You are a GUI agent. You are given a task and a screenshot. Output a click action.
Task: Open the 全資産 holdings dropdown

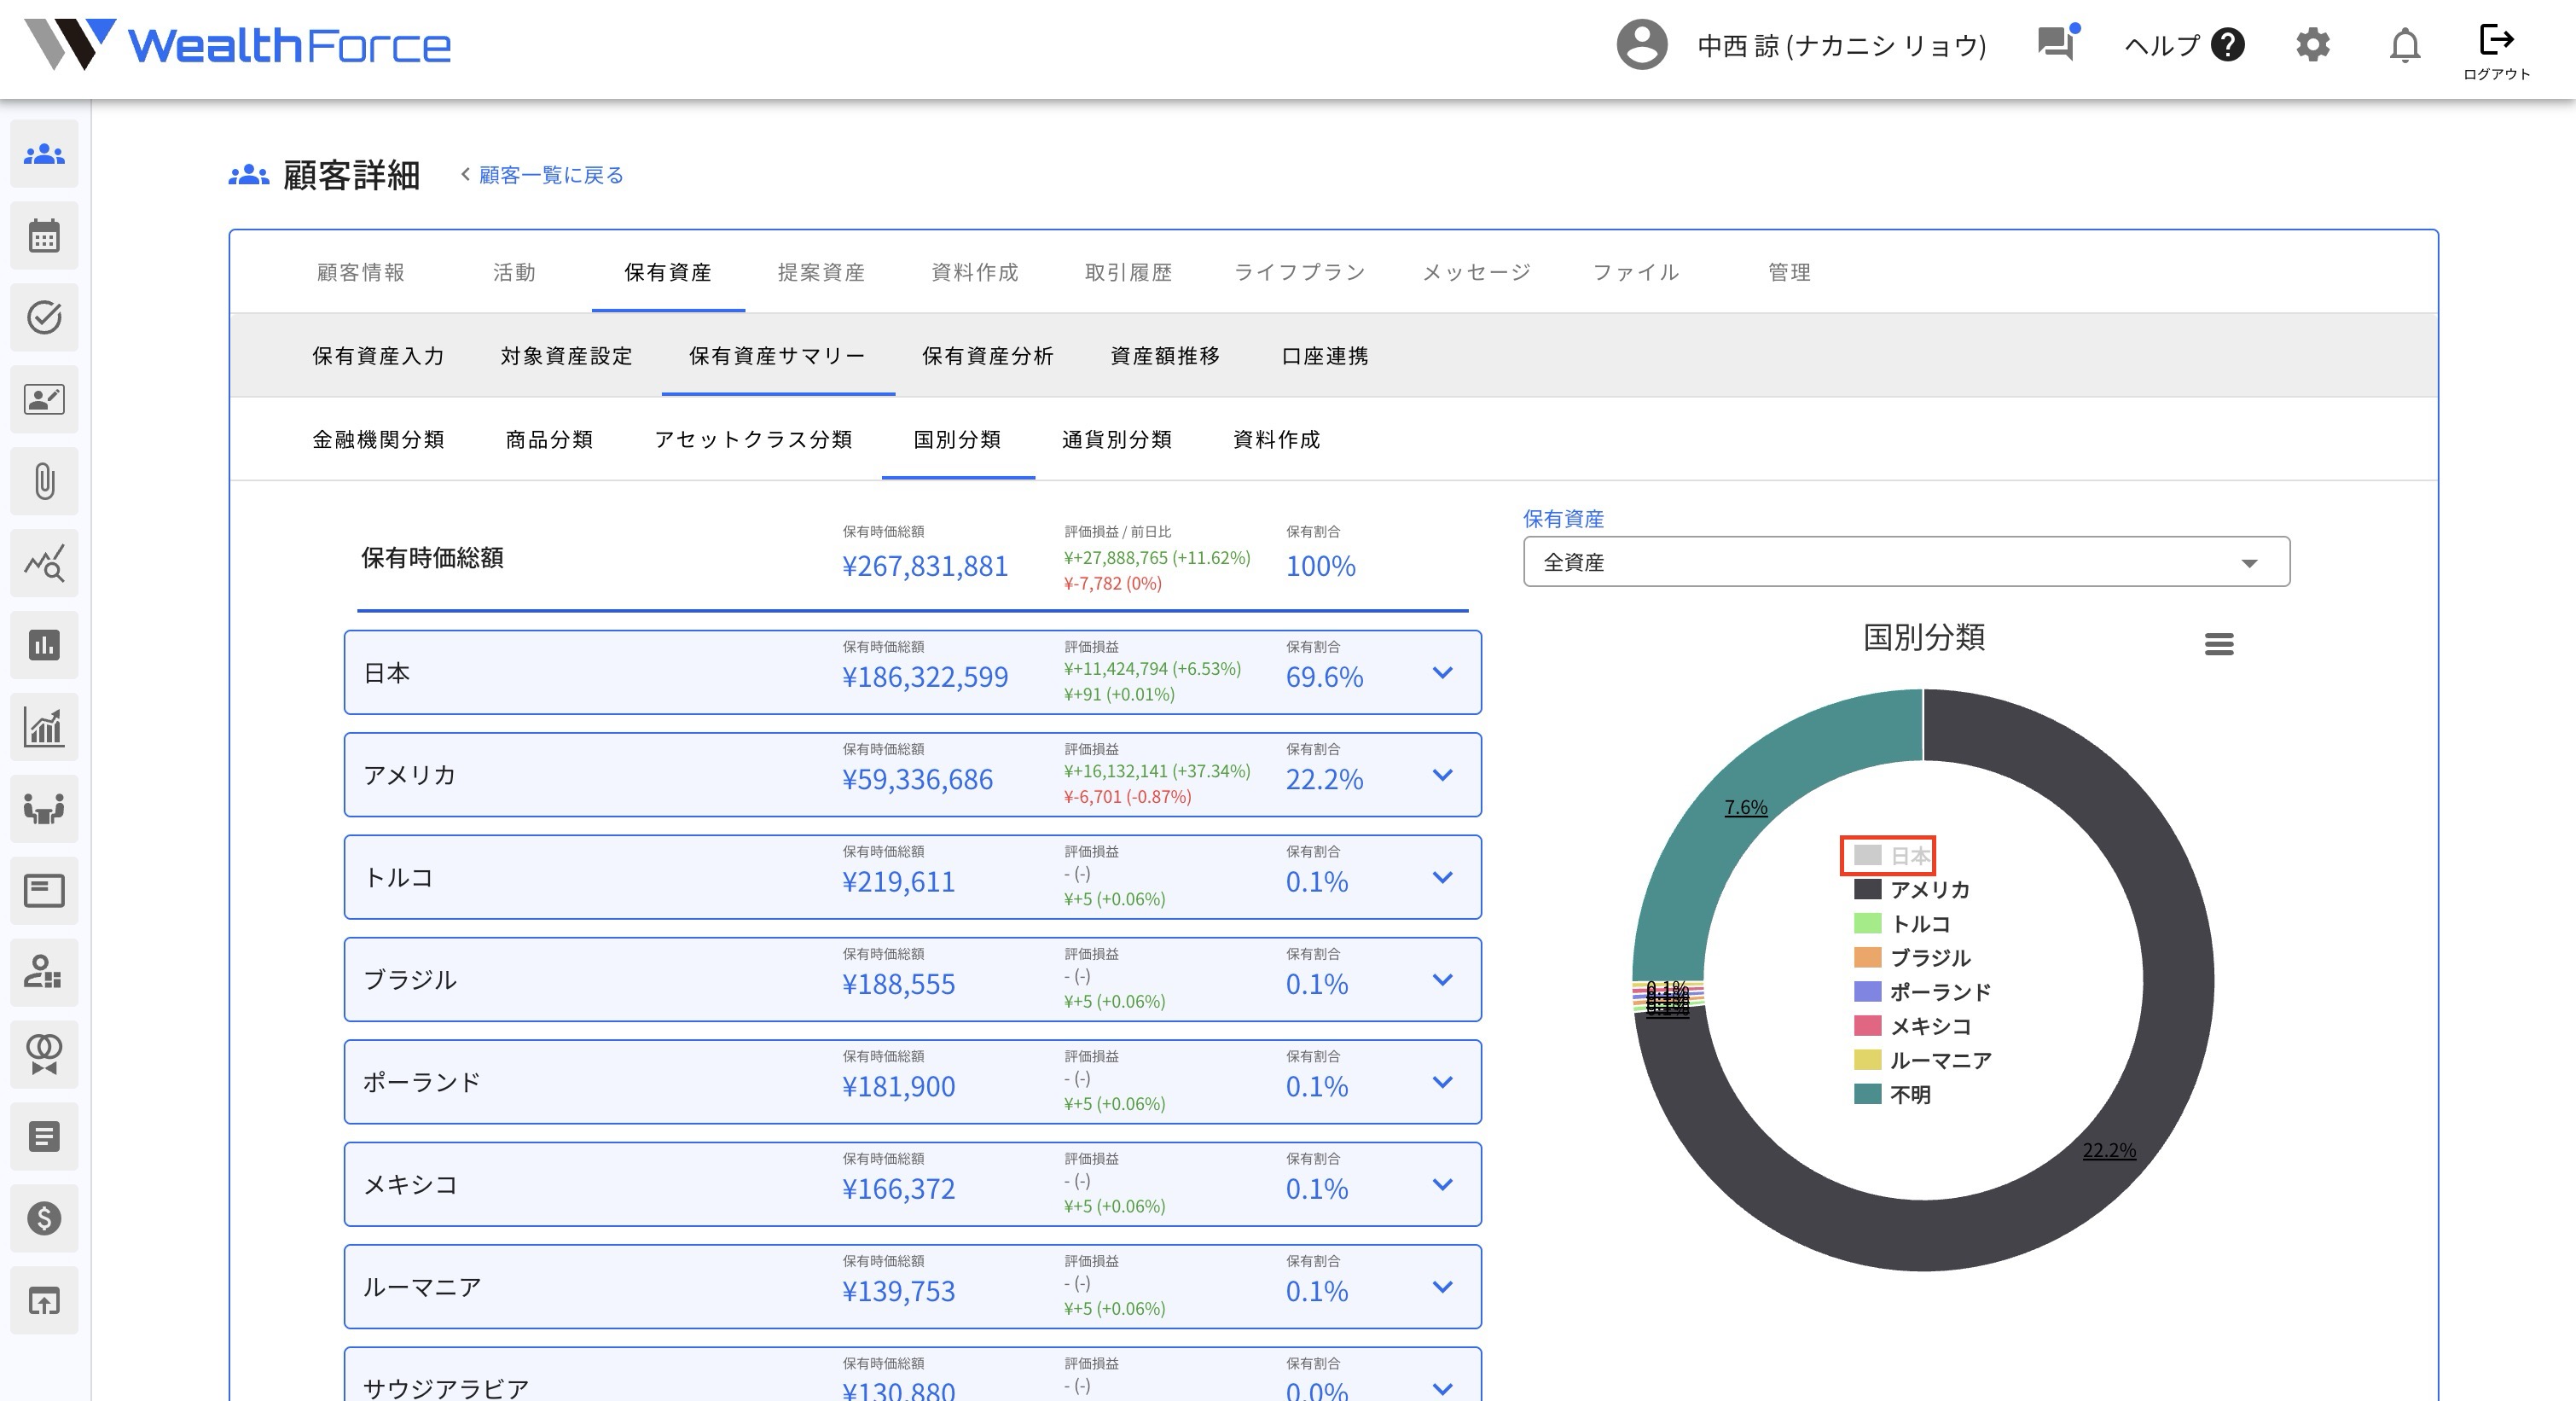1906,562
